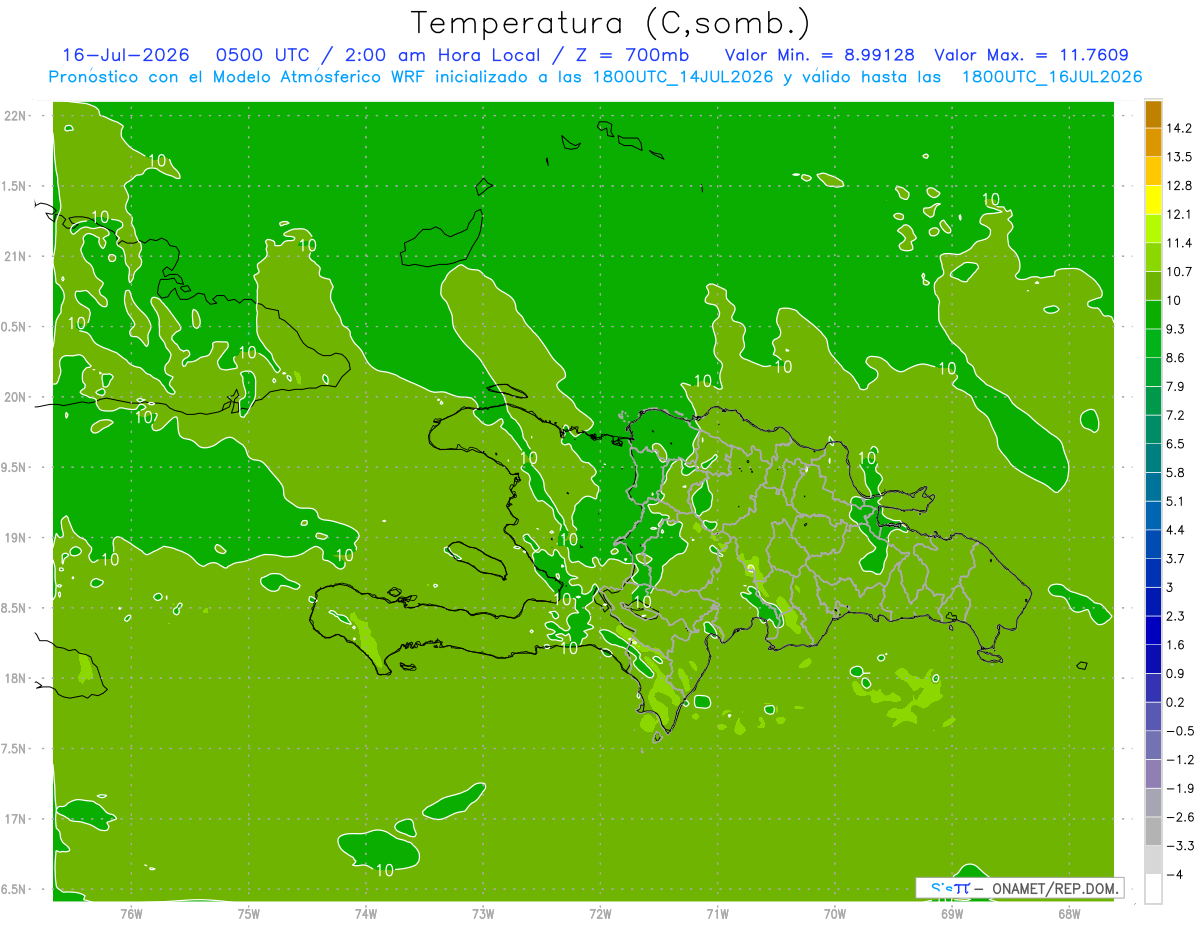
Task: Click the 7.2 colorbar value
Action: (1176, 415)
